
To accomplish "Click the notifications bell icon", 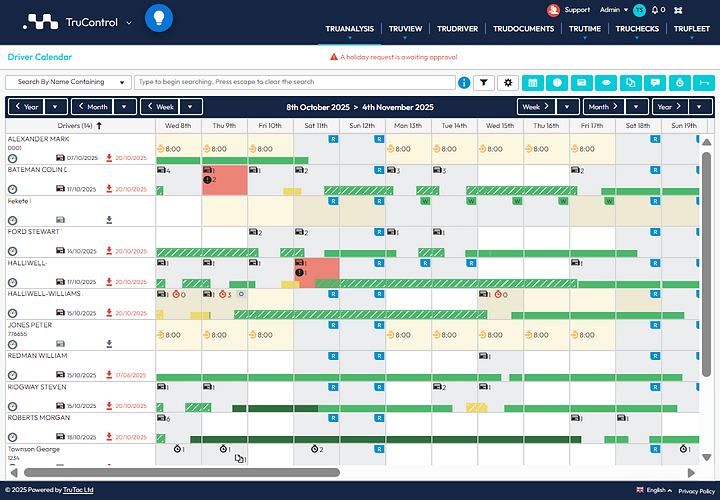I will 655,10.
